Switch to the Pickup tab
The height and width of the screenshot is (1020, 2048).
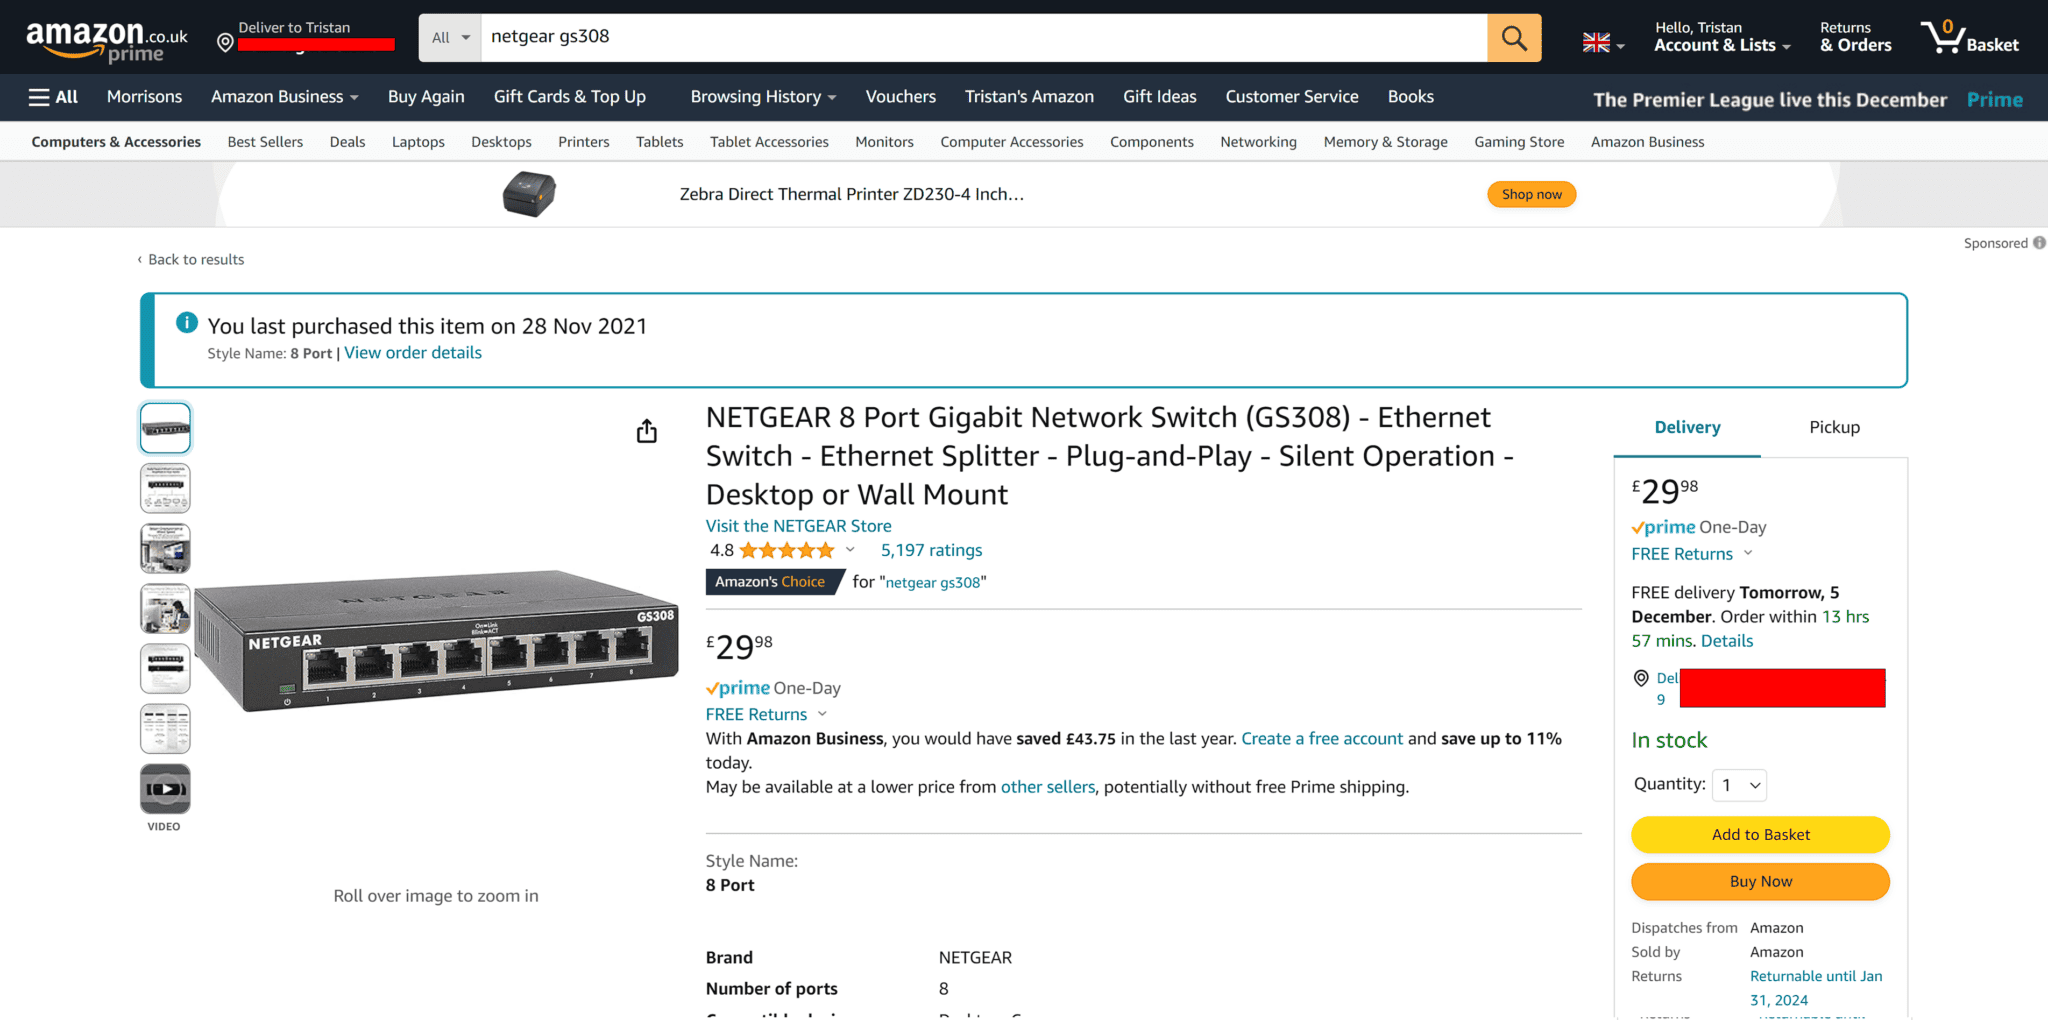coord(1834,426)
